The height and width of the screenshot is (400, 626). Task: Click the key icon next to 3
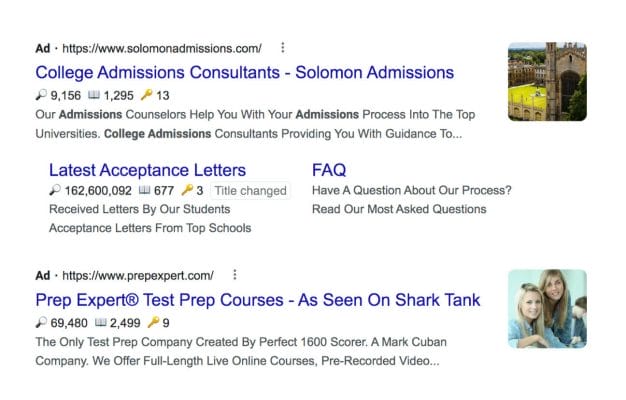coord(187,190)
